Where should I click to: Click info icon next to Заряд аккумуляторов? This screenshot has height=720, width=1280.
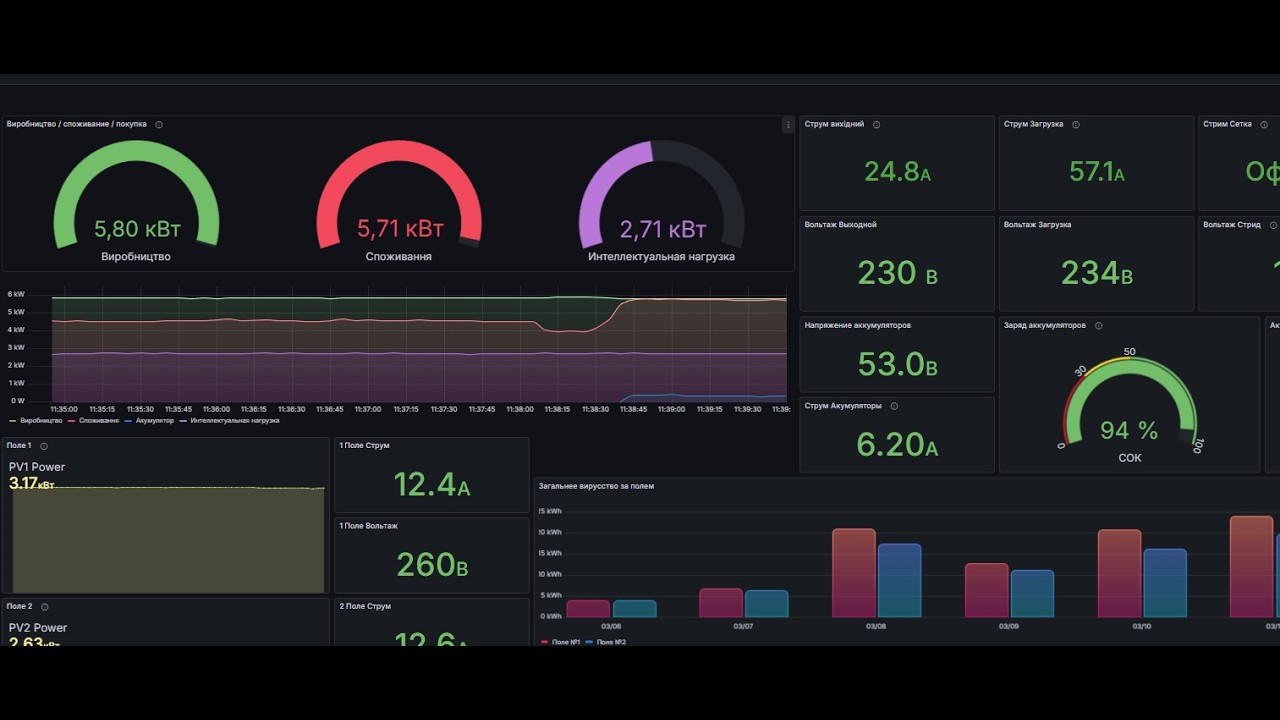1098,326
